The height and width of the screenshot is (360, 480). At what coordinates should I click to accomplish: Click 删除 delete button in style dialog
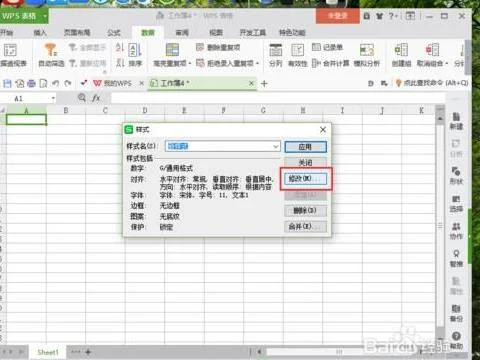[x=305, y=210]
